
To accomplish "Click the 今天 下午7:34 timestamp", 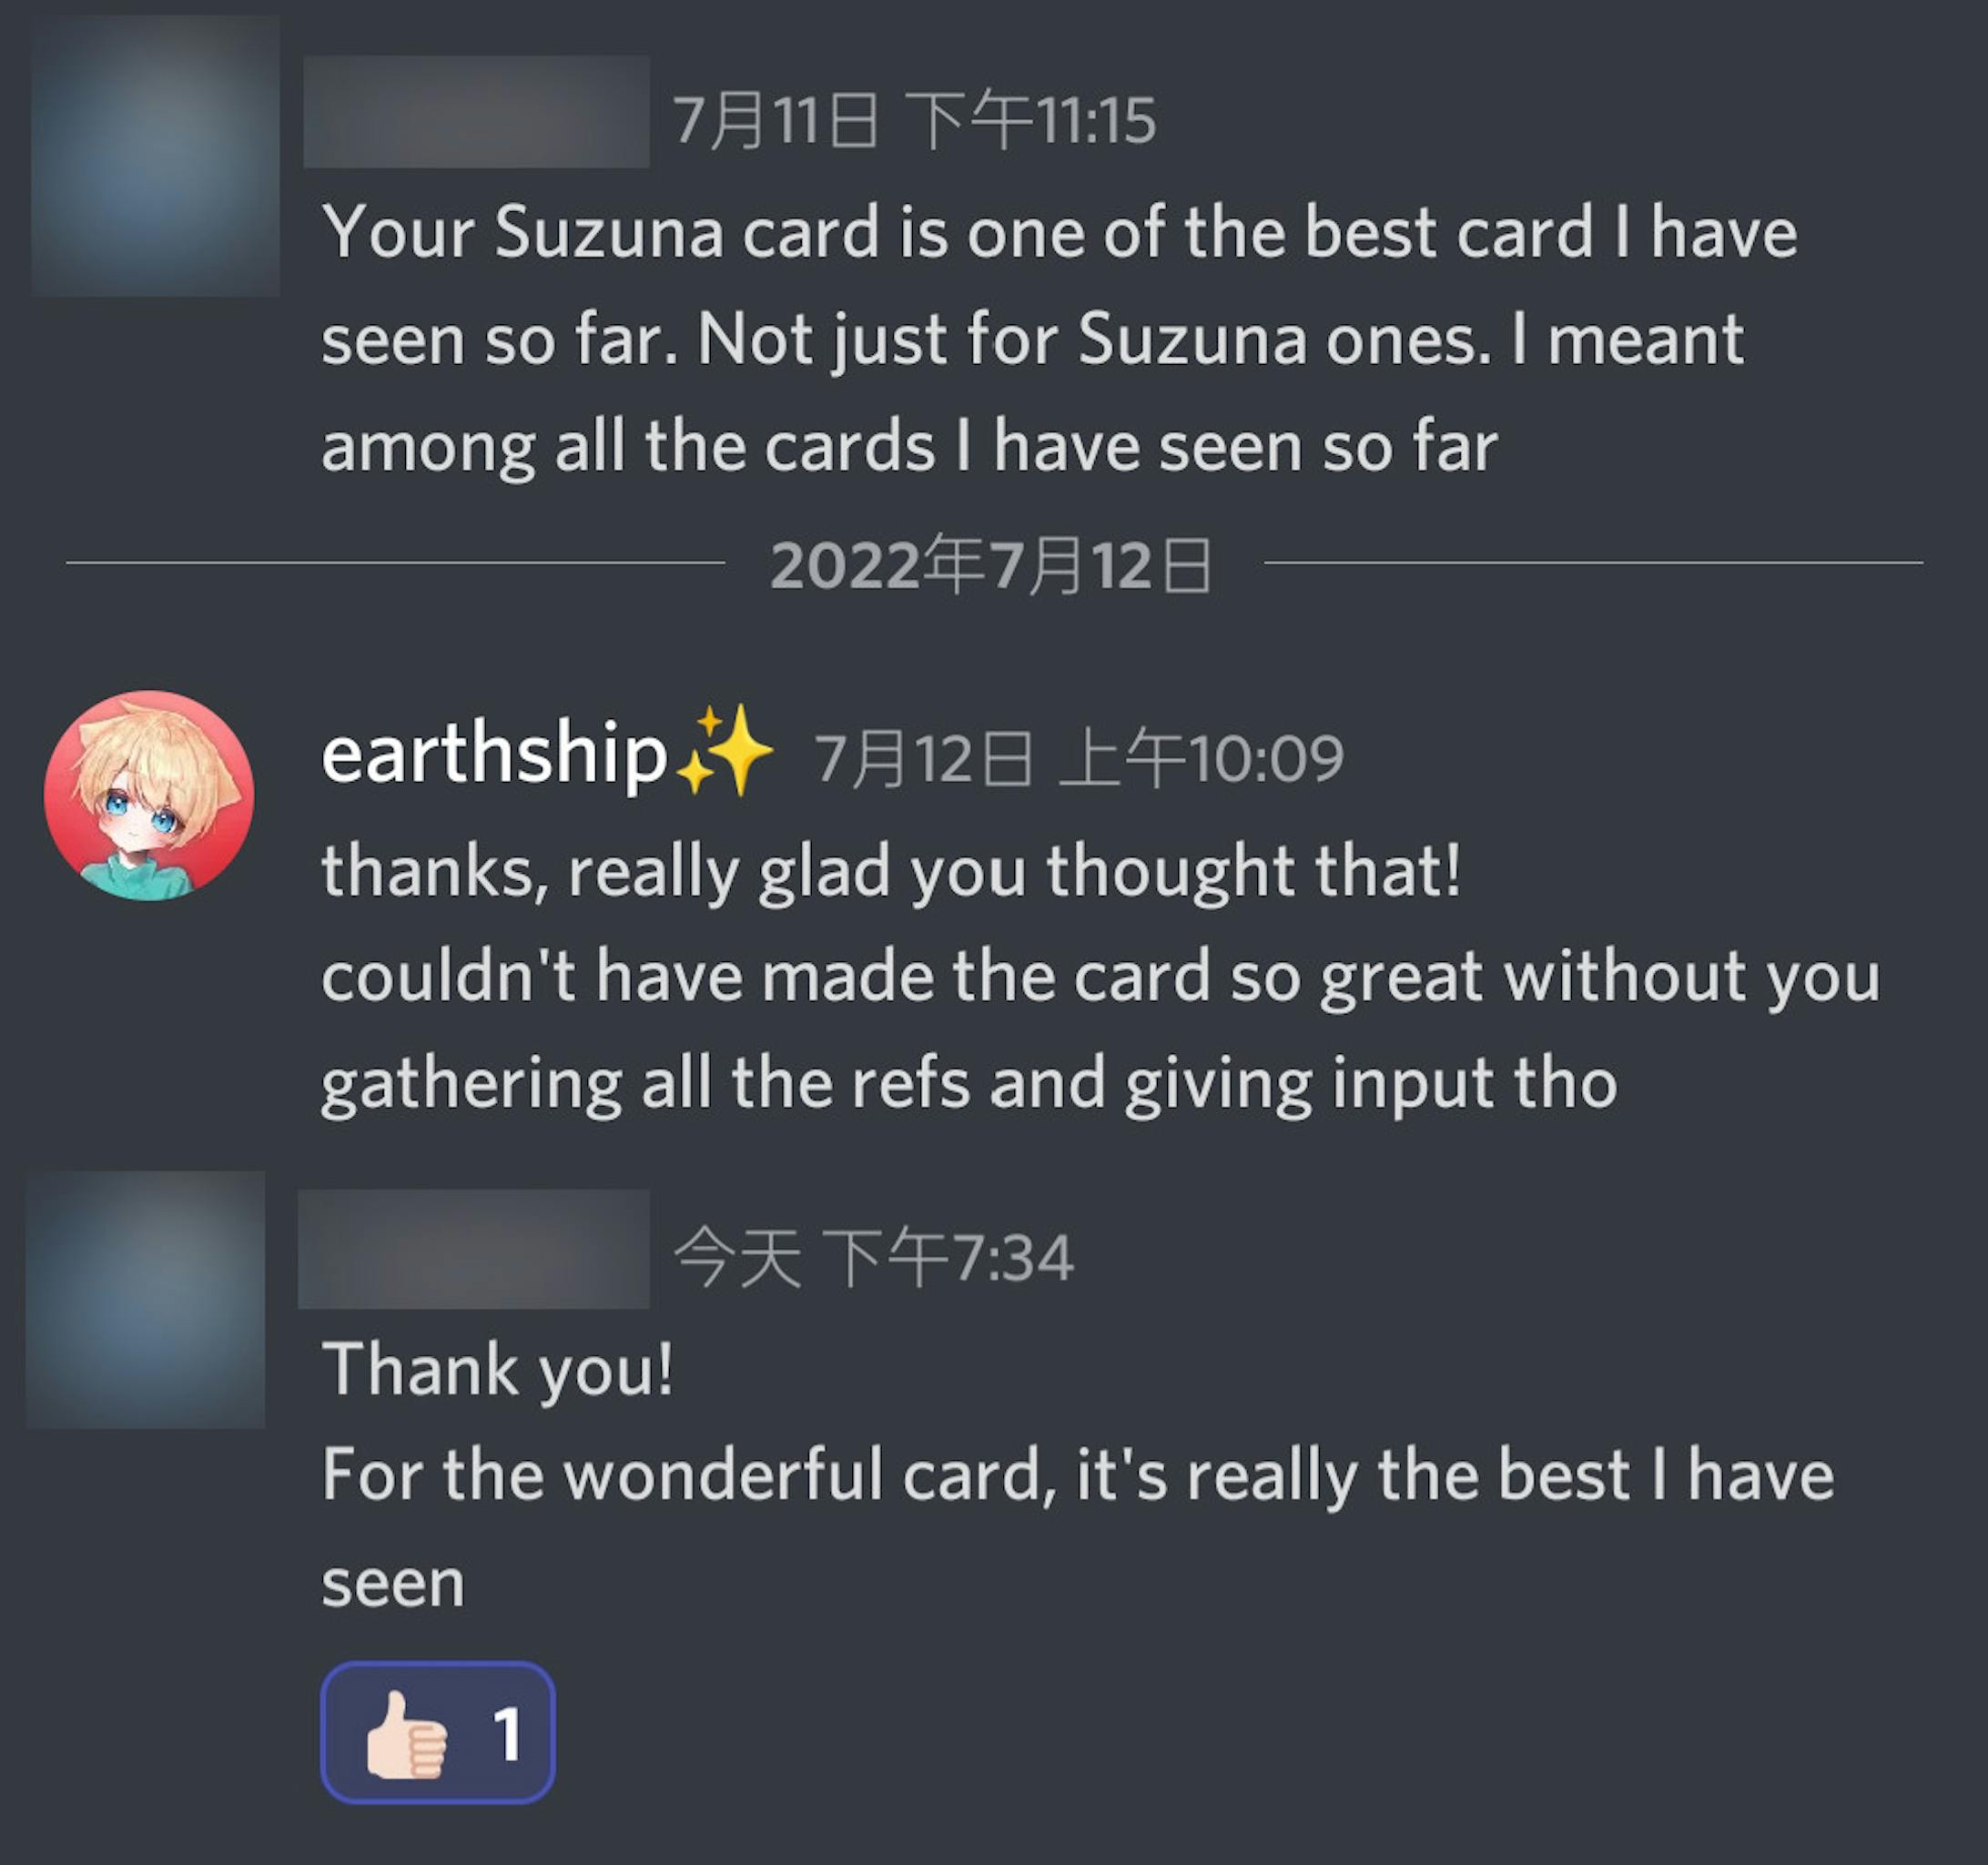I will [873, 1257].
